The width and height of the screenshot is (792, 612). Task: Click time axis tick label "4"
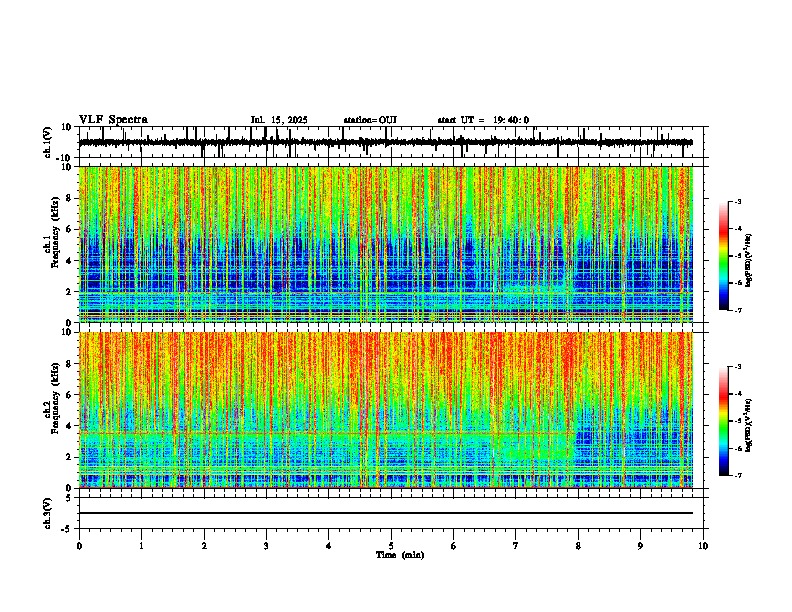tap(329, 546)
